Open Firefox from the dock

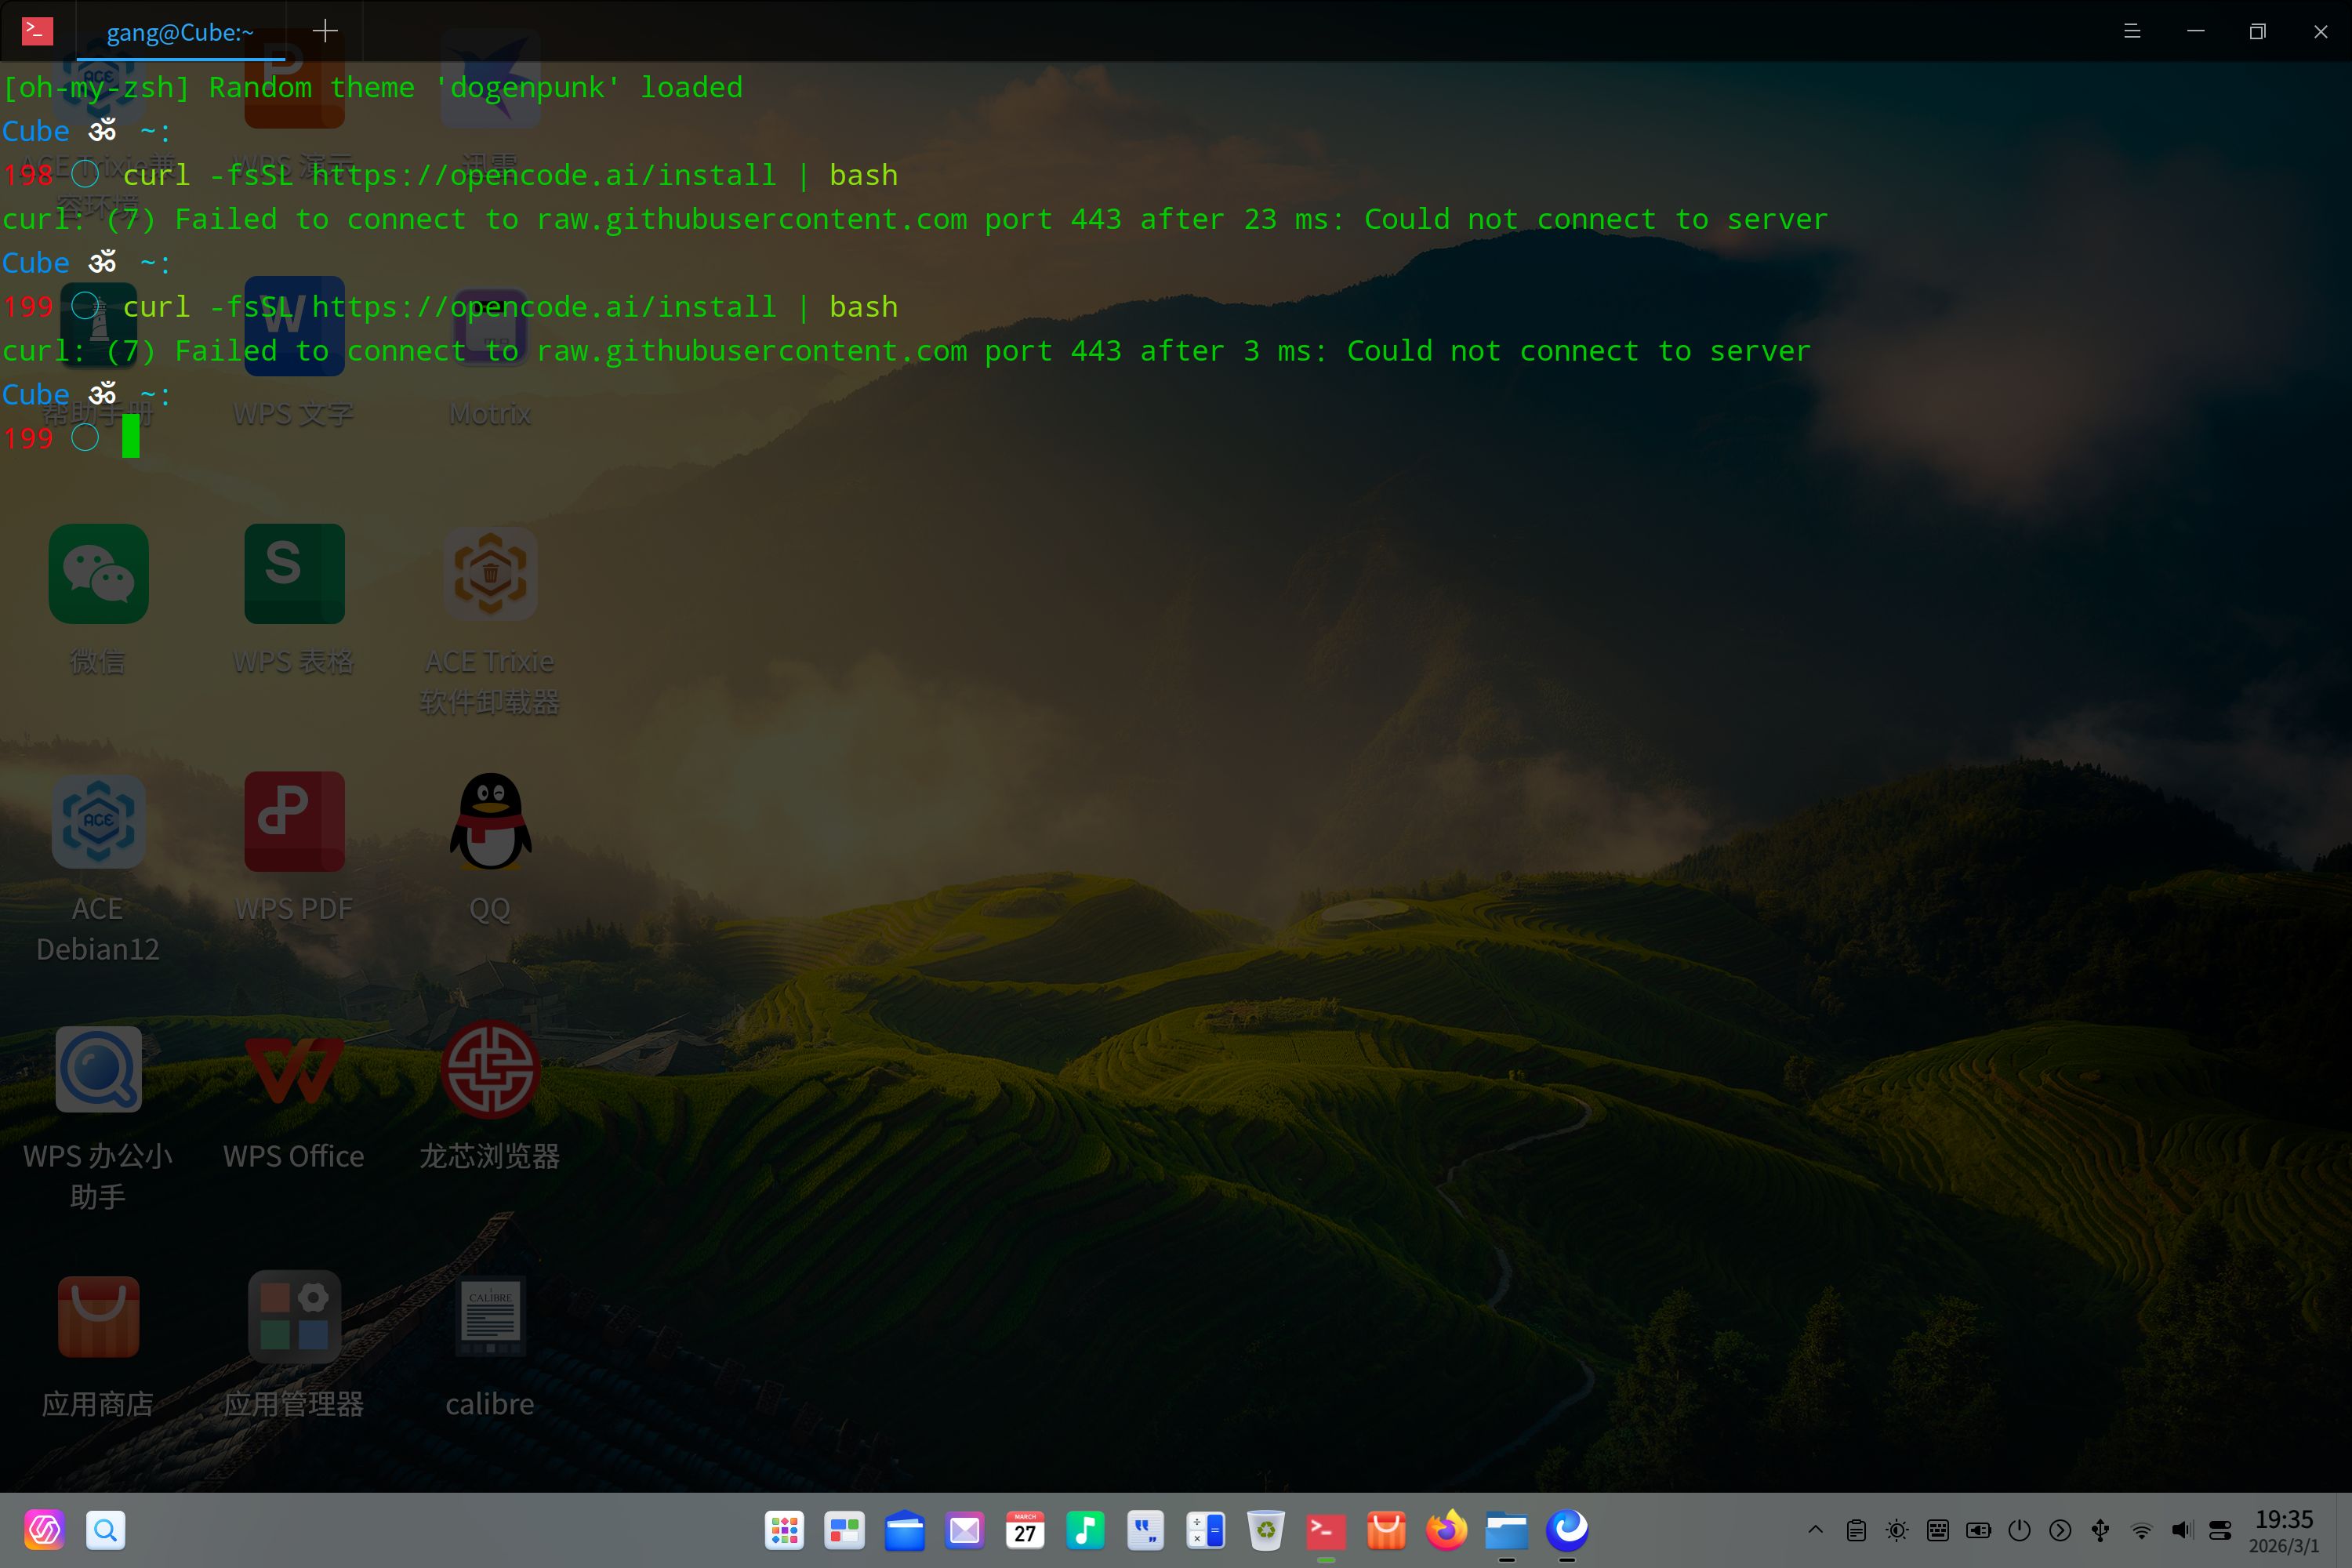[1446, 1530]
